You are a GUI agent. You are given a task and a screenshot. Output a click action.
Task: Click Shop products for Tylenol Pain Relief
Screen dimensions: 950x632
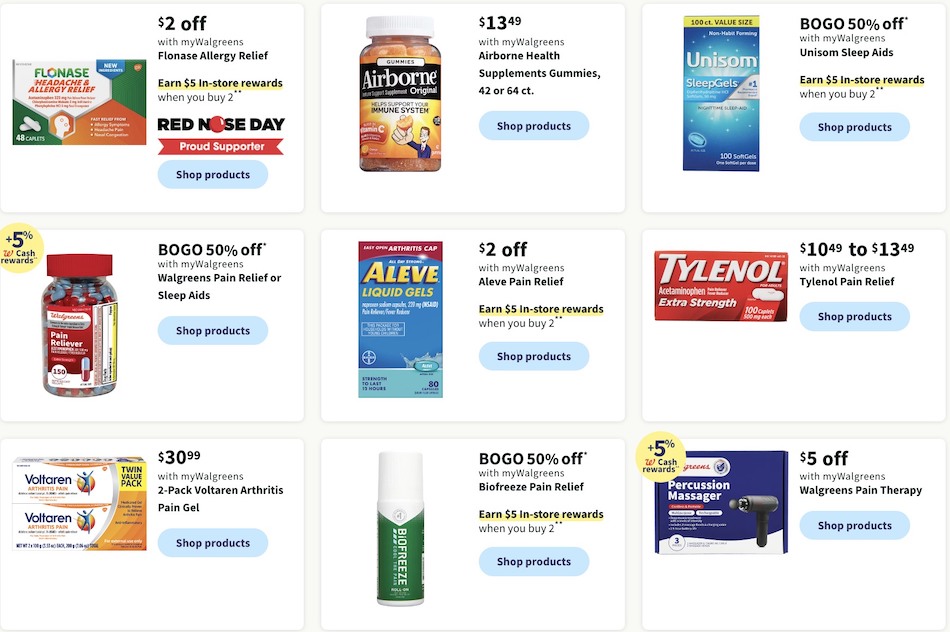(x=854, y=316)
